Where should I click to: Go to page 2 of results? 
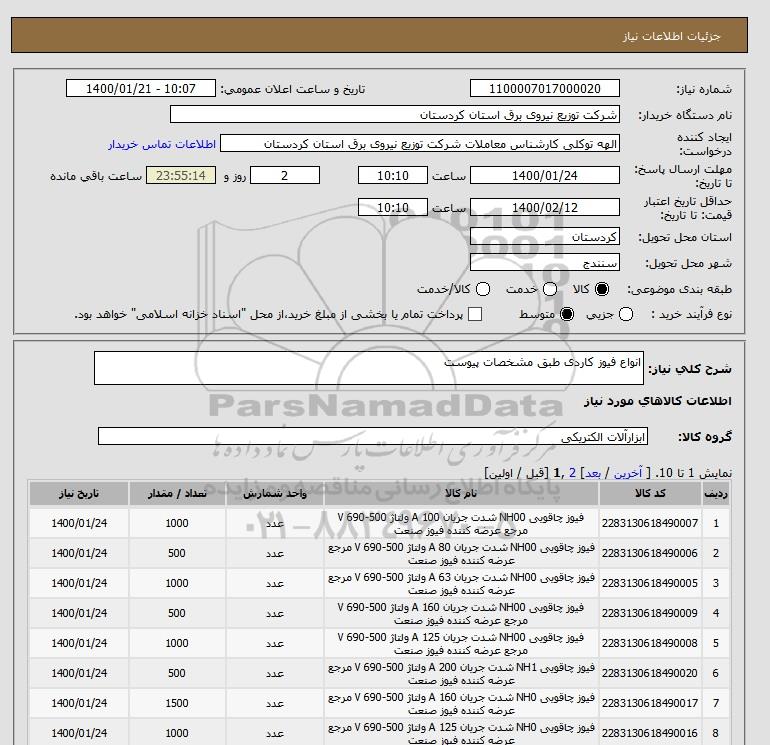(572, 473)
